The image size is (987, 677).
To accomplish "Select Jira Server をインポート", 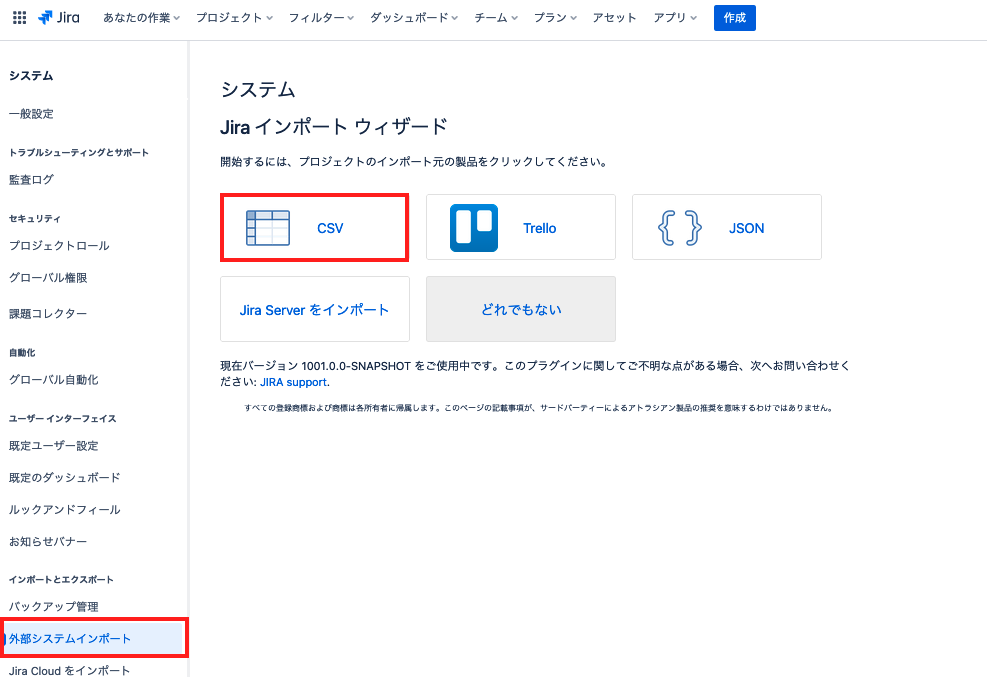I will (315, 309).
